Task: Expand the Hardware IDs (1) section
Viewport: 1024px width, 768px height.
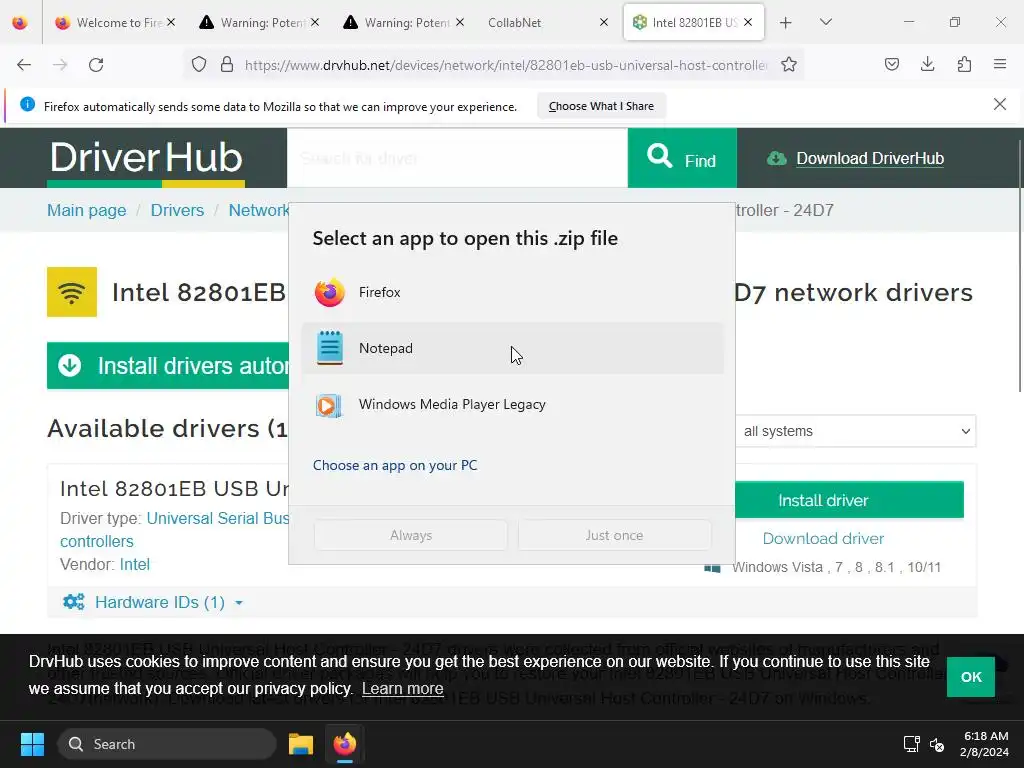Action: 159,602
